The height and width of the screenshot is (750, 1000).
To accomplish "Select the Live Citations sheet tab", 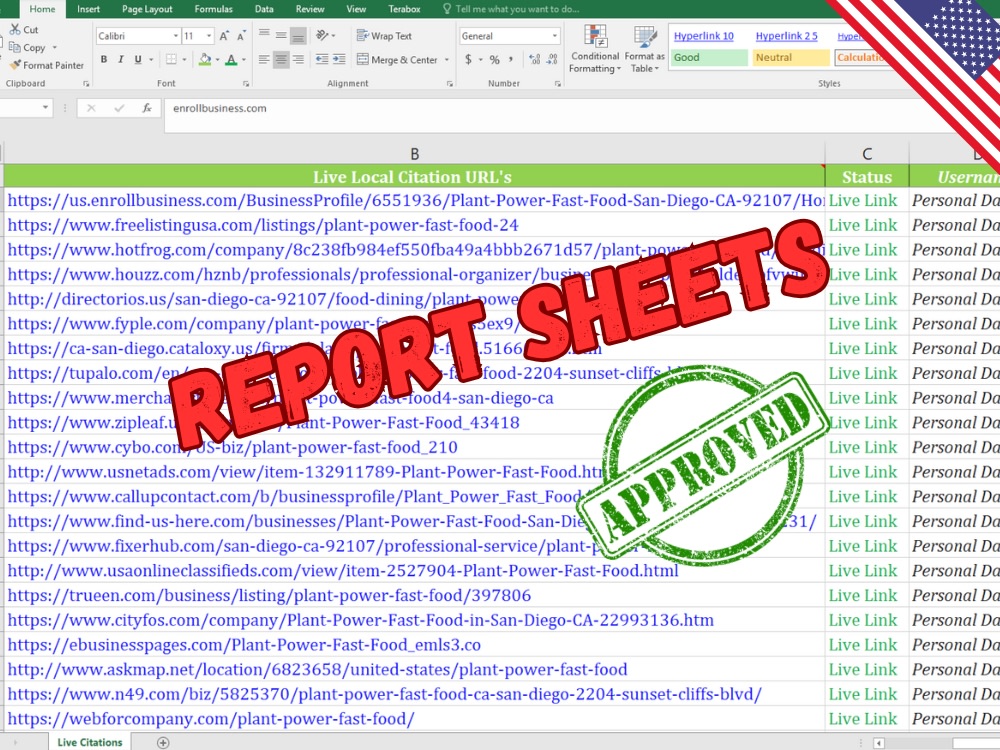I will click(90, 742).
